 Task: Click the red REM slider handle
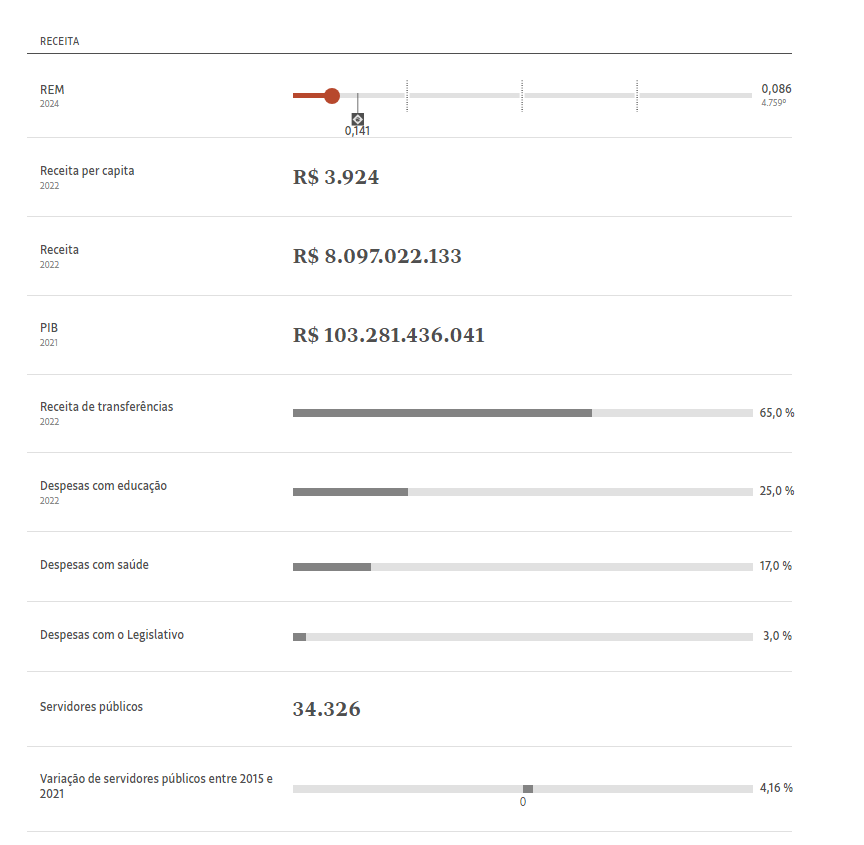click(332, 96)
